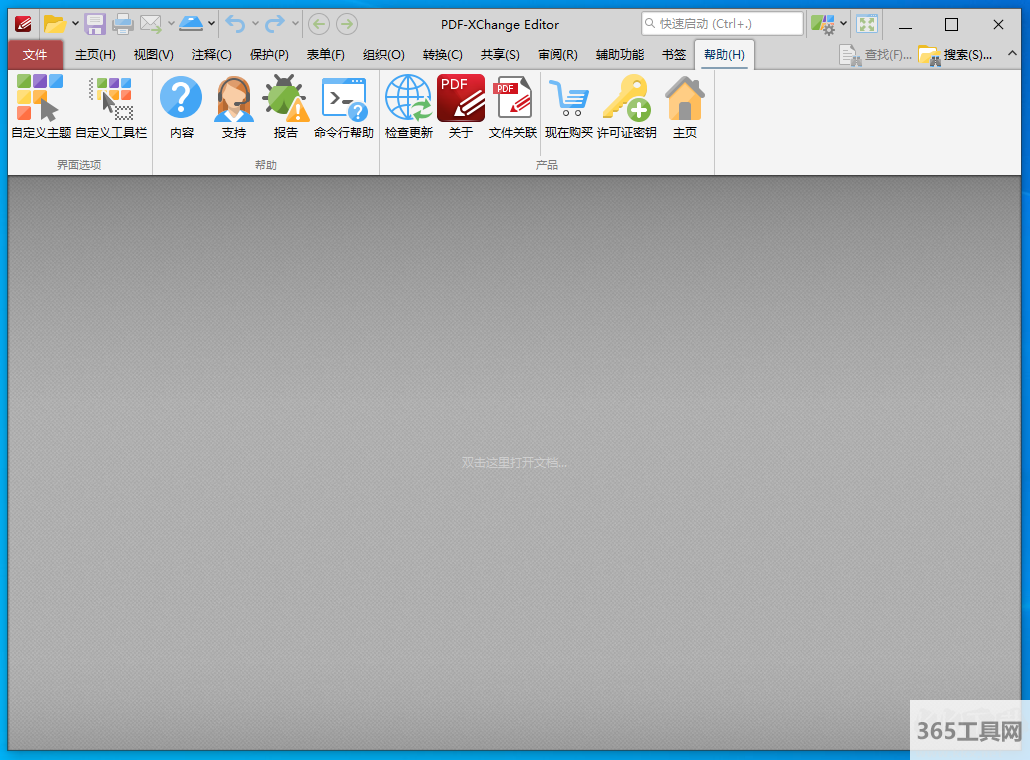Click the 文件关联 file association icon

point(513,99)
